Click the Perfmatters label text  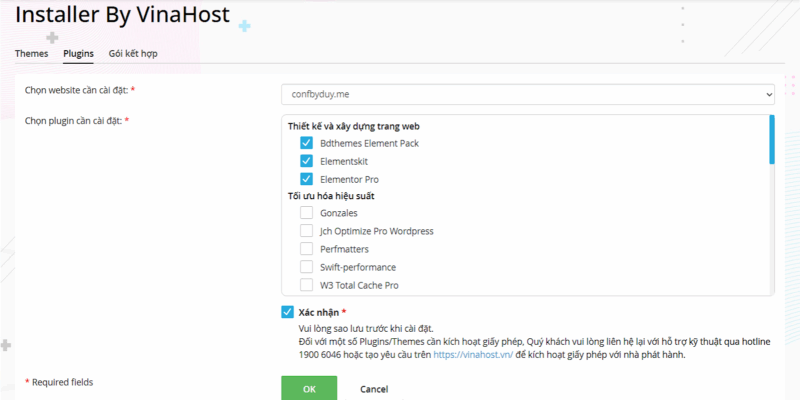click(344, 249)
